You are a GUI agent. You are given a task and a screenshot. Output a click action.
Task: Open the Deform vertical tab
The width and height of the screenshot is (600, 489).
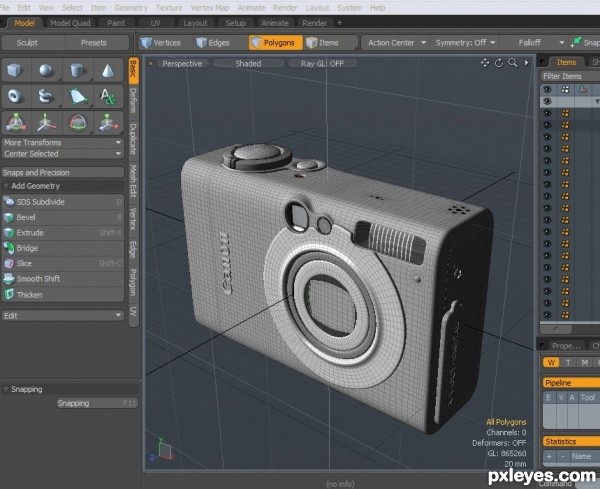[x=133, y=101]
